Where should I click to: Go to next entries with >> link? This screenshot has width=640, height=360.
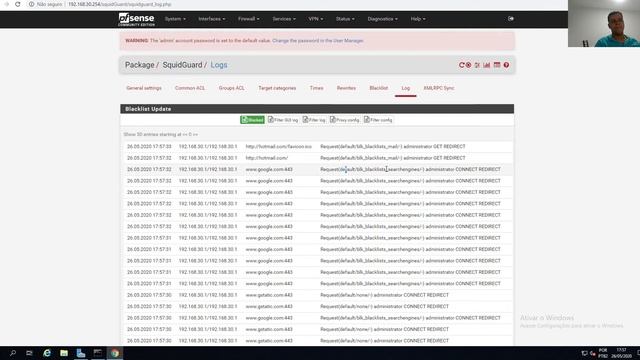pyautogui.click(x=195, y=134)
